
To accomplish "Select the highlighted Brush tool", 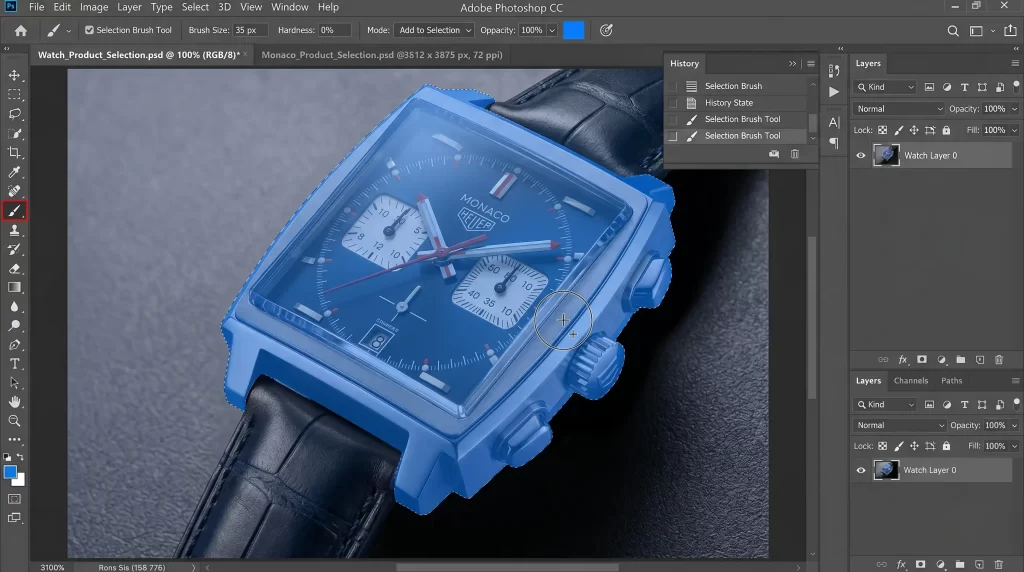I will (14, 211).
